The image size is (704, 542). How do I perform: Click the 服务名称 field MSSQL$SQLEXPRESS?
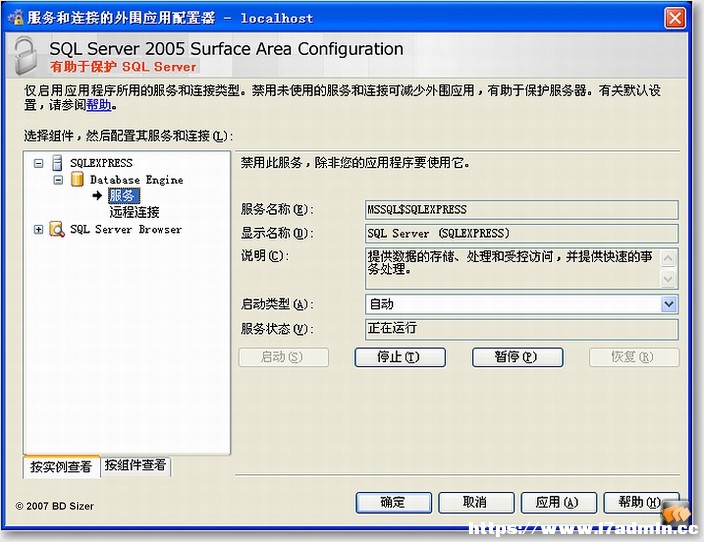pyautogui.click(x=521, y=210)
